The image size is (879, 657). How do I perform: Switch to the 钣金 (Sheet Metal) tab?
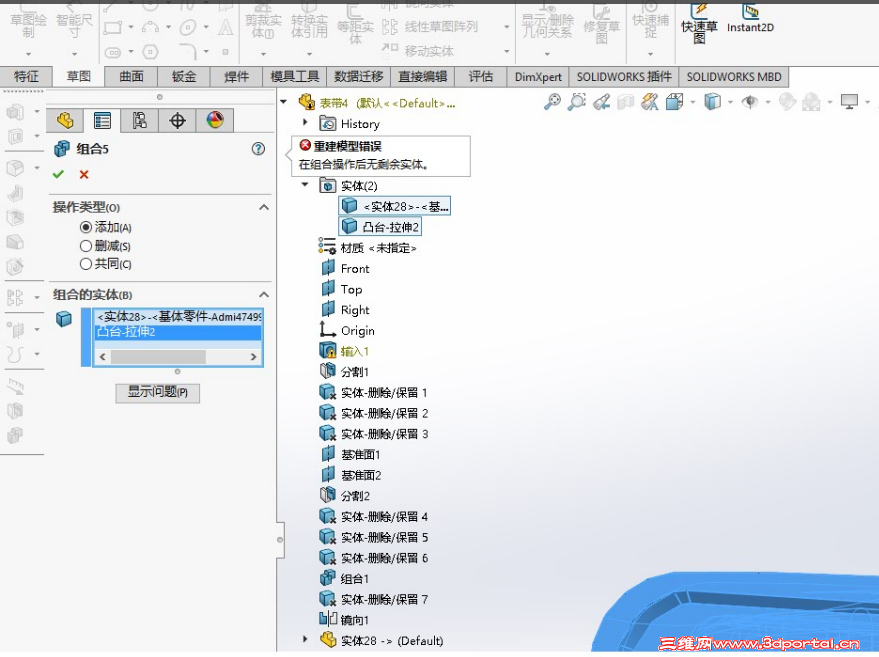184,76
